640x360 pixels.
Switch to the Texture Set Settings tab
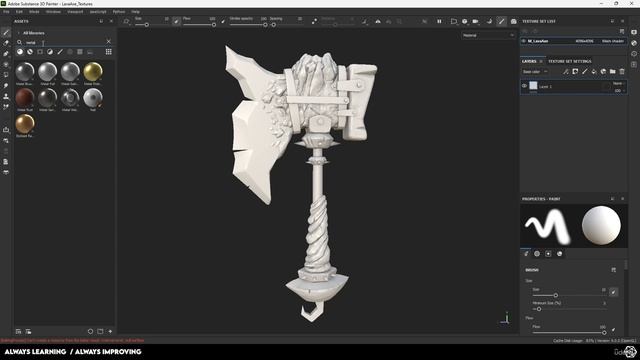pos(569,61)
